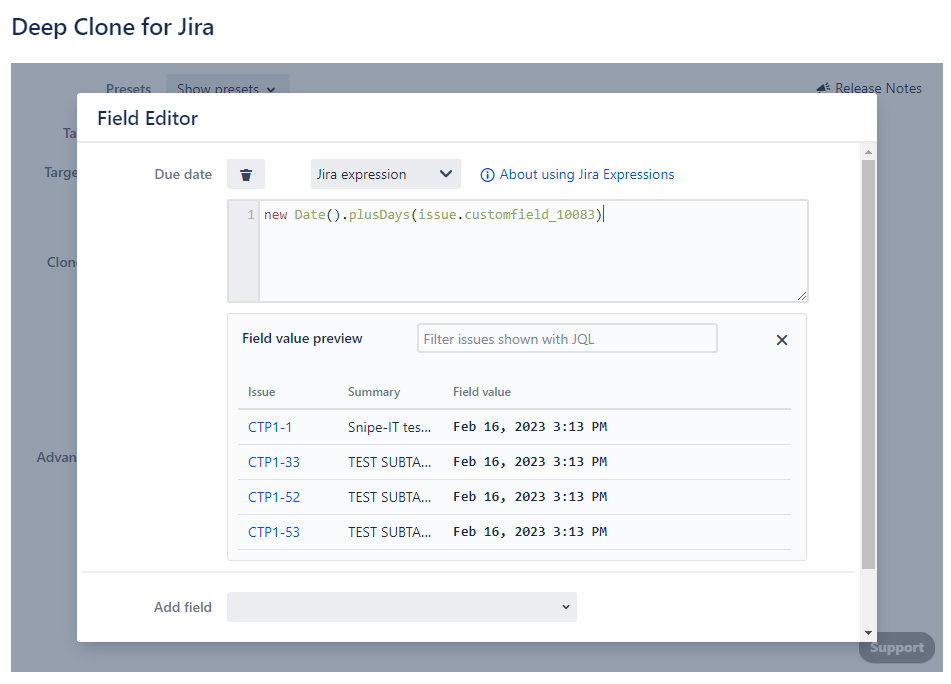Click the TEST SUBTA... summary in CTP1-53 row

[389, 532]
